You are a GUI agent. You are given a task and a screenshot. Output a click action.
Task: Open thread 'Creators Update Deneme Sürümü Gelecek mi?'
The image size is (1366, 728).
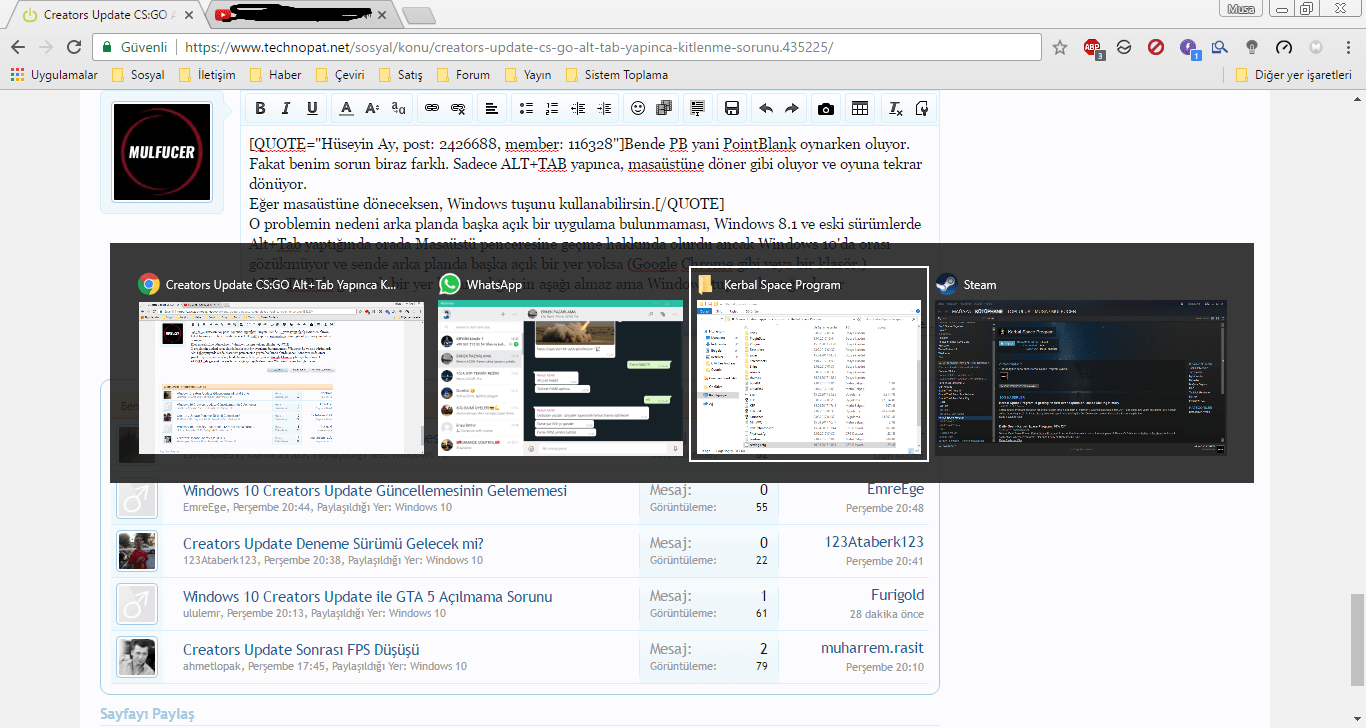point(333,543)
